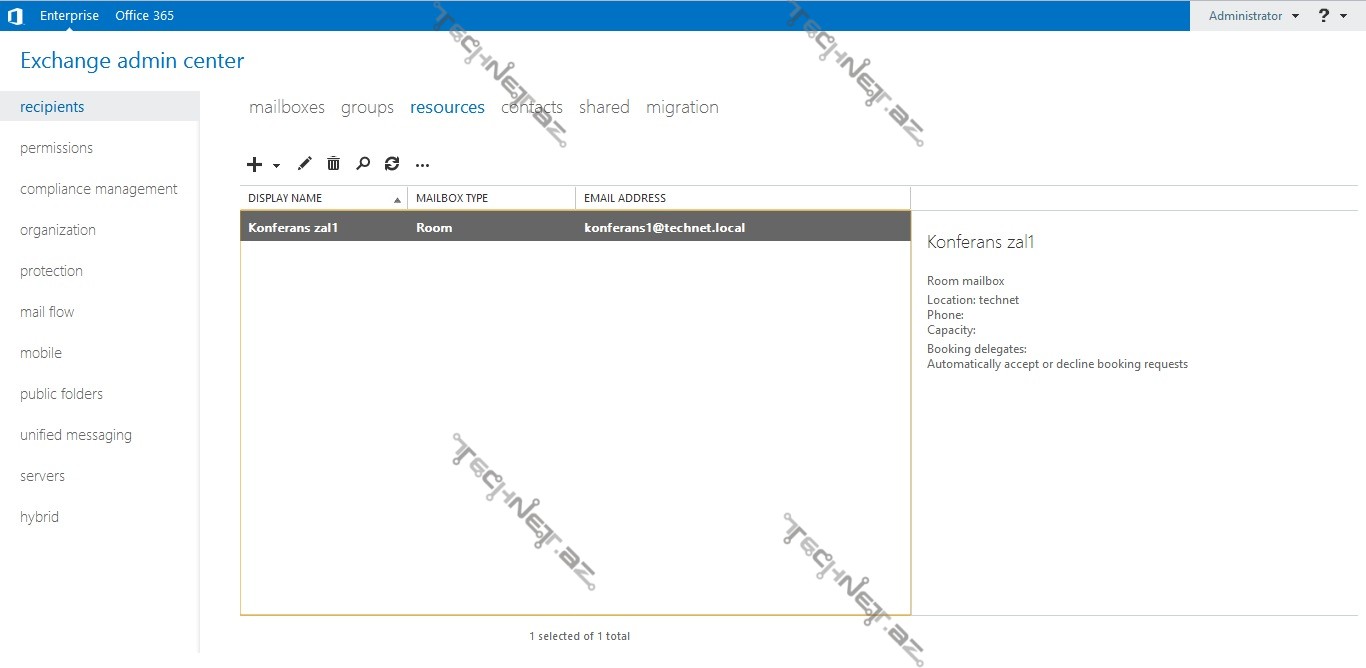Click the Office logo icon
Image resolution: width=1366 pixels, height=668 pixels.
15,16
